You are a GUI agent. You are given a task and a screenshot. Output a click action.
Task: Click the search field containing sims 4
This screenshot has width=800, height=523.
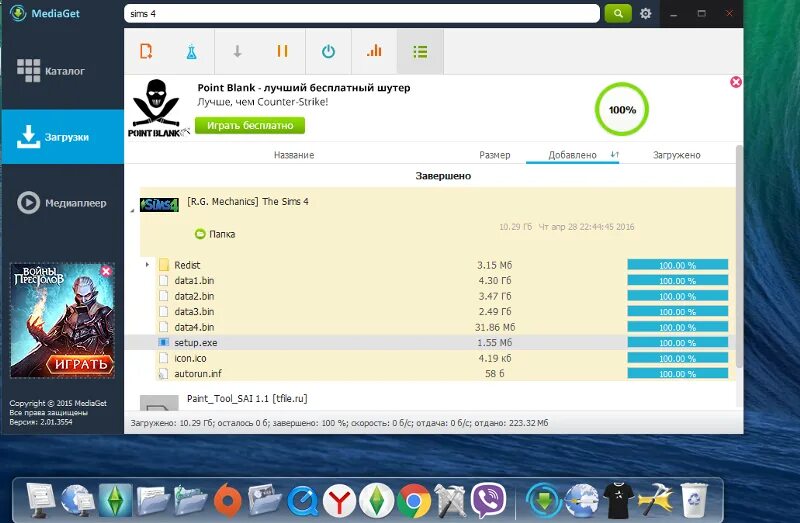tap(362, 14)
